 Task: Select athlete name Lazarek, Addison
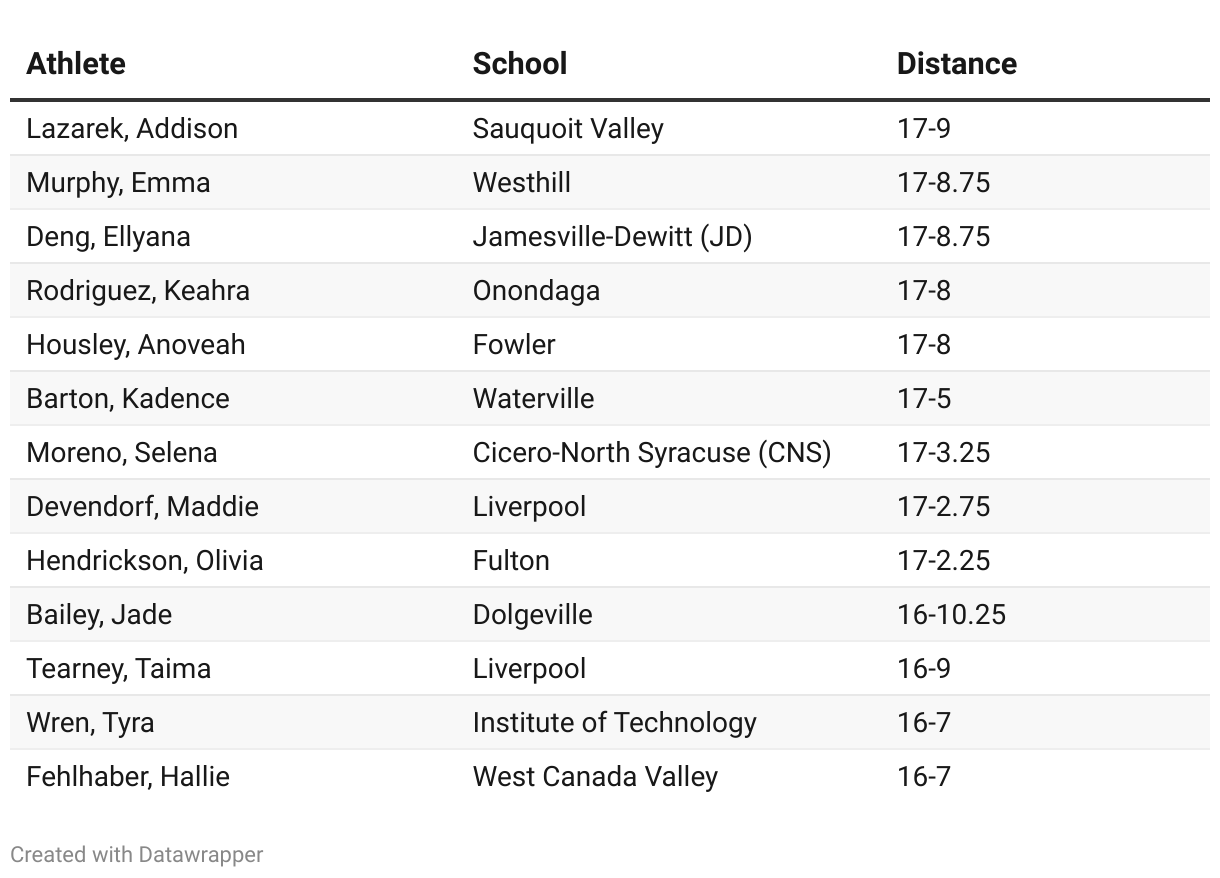tap(132, 129)
